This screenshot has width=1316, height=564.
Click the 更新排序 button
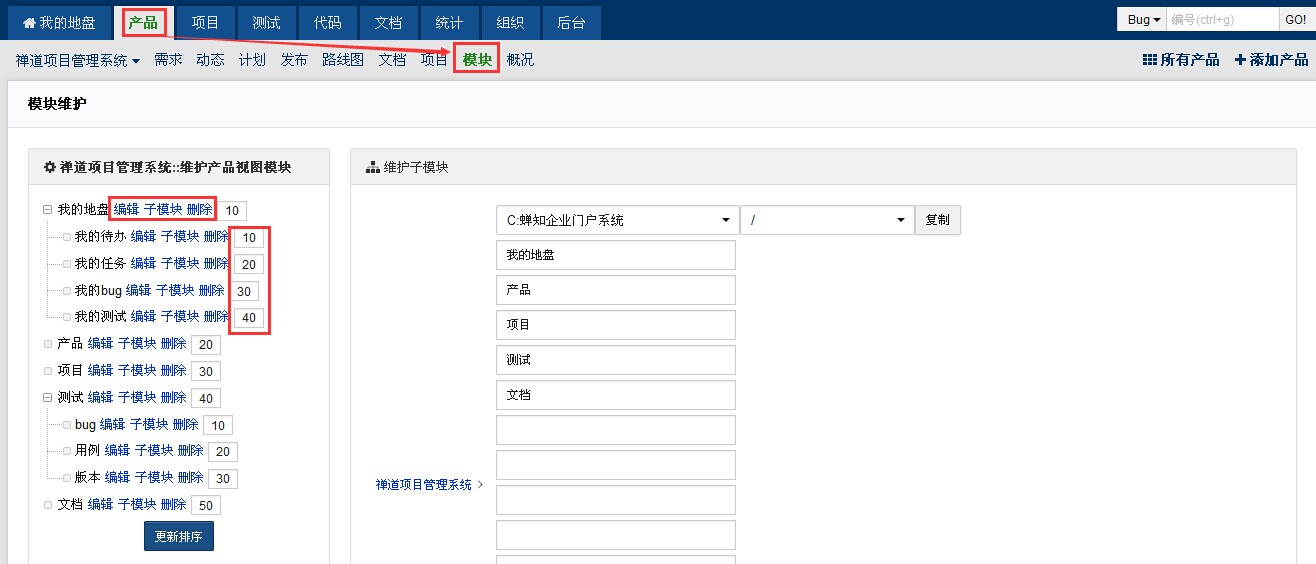click(179, 536)
